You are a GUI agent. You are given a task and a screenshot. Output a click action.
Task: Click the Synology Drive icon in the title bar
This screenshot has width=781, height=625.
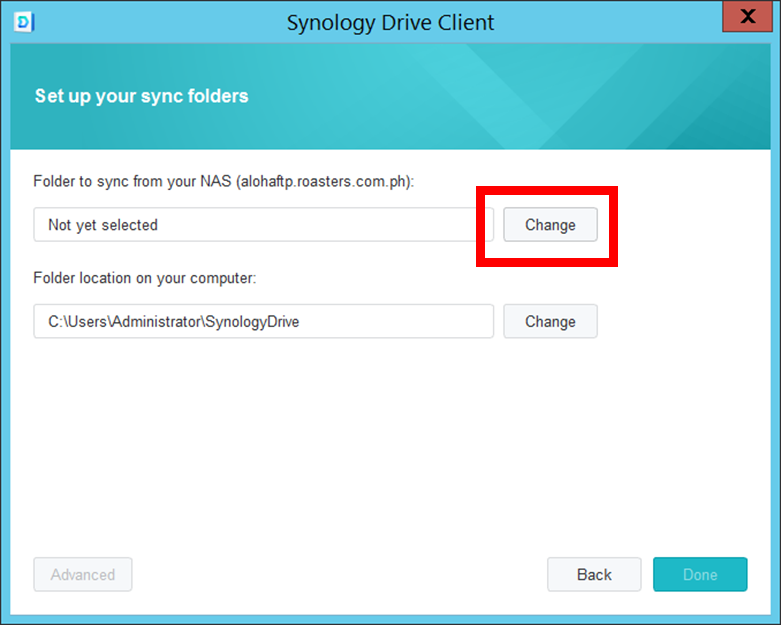tap(24, 22)
